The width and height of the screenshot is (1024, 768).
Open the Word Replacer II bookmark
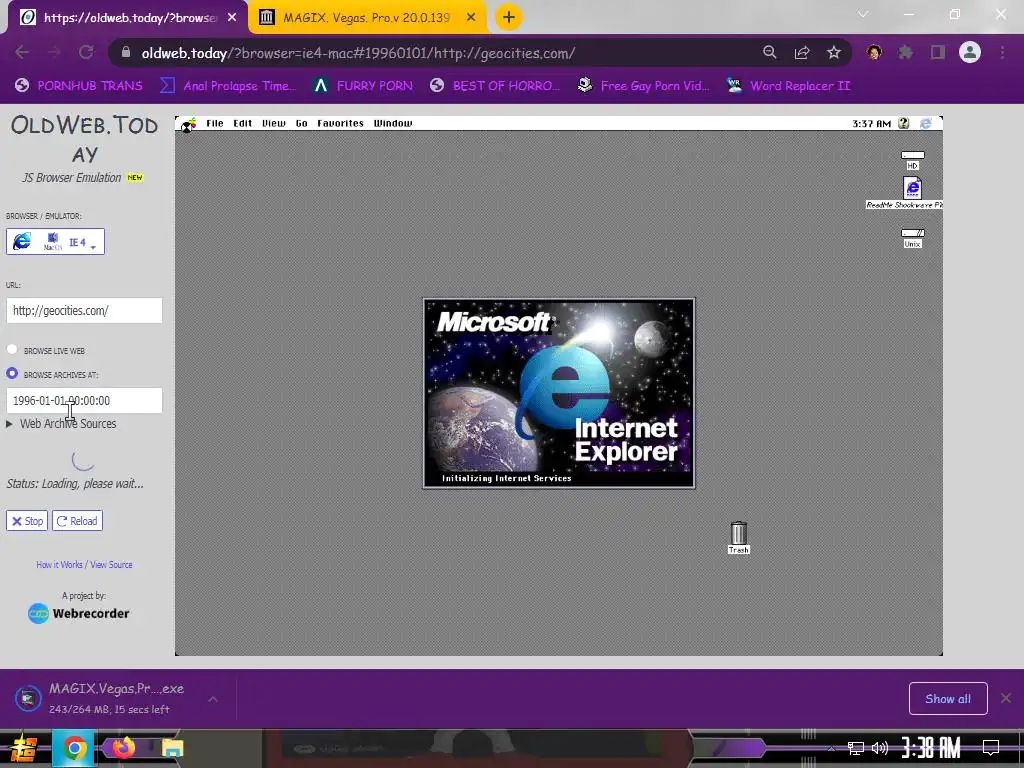(x=789, y=86)
